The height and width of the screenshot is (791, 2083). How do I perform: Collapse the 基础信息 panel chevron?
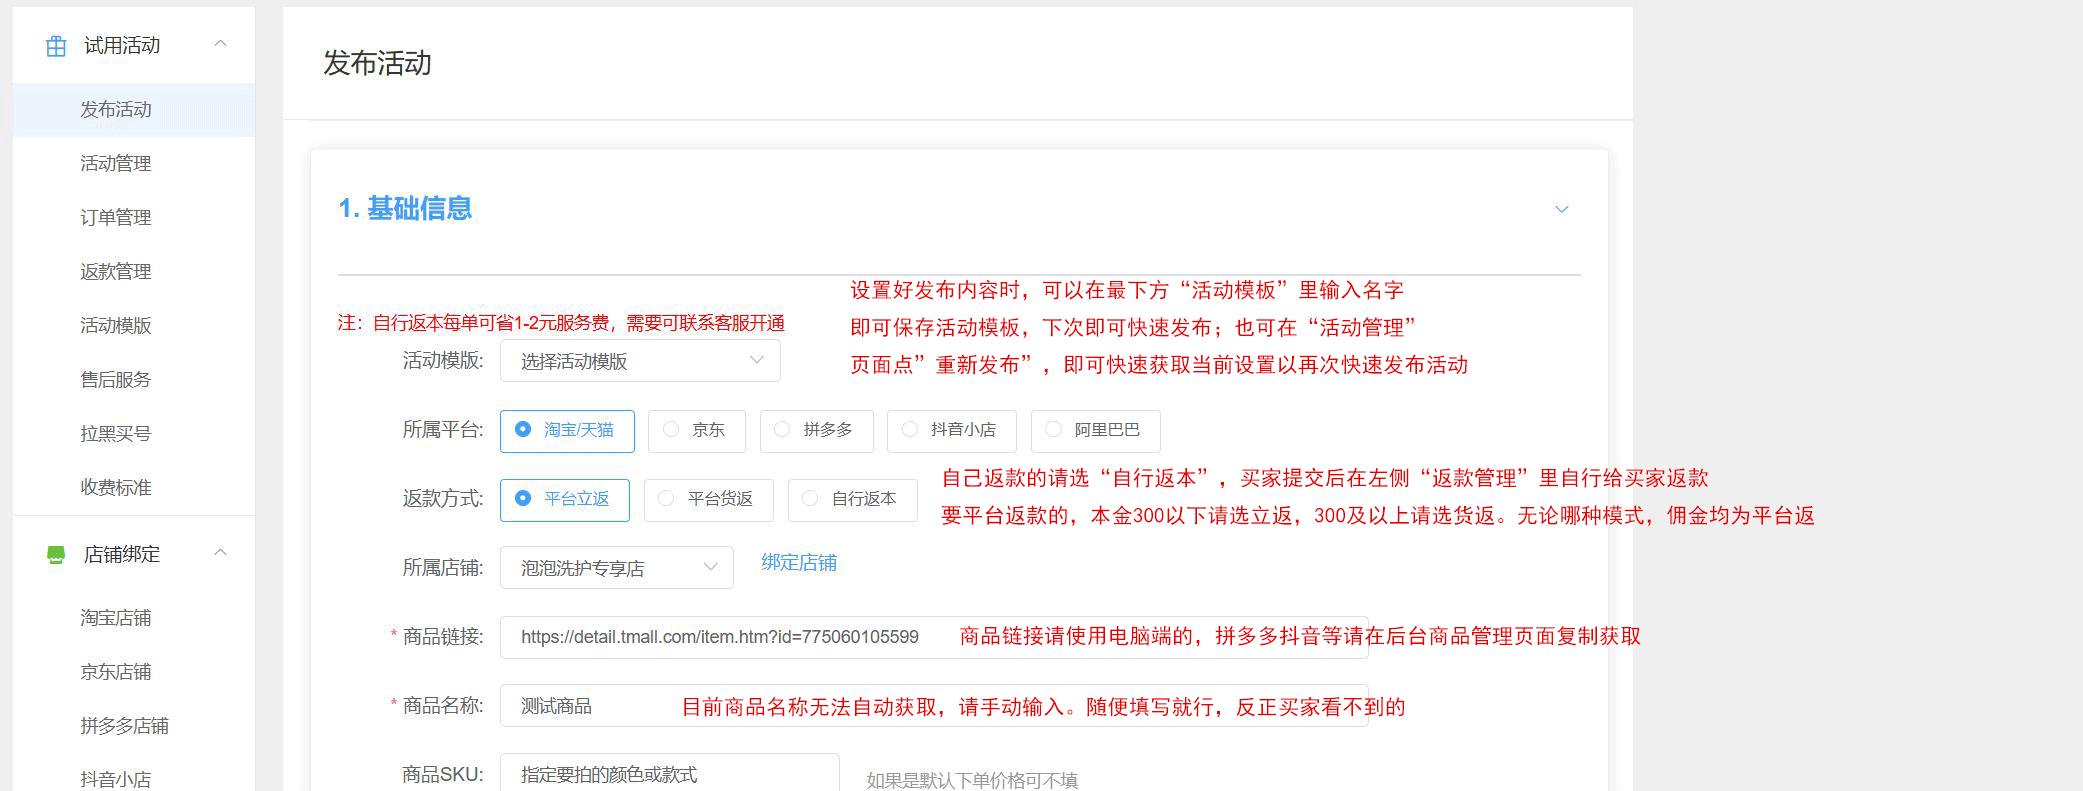click(1561, 209)
